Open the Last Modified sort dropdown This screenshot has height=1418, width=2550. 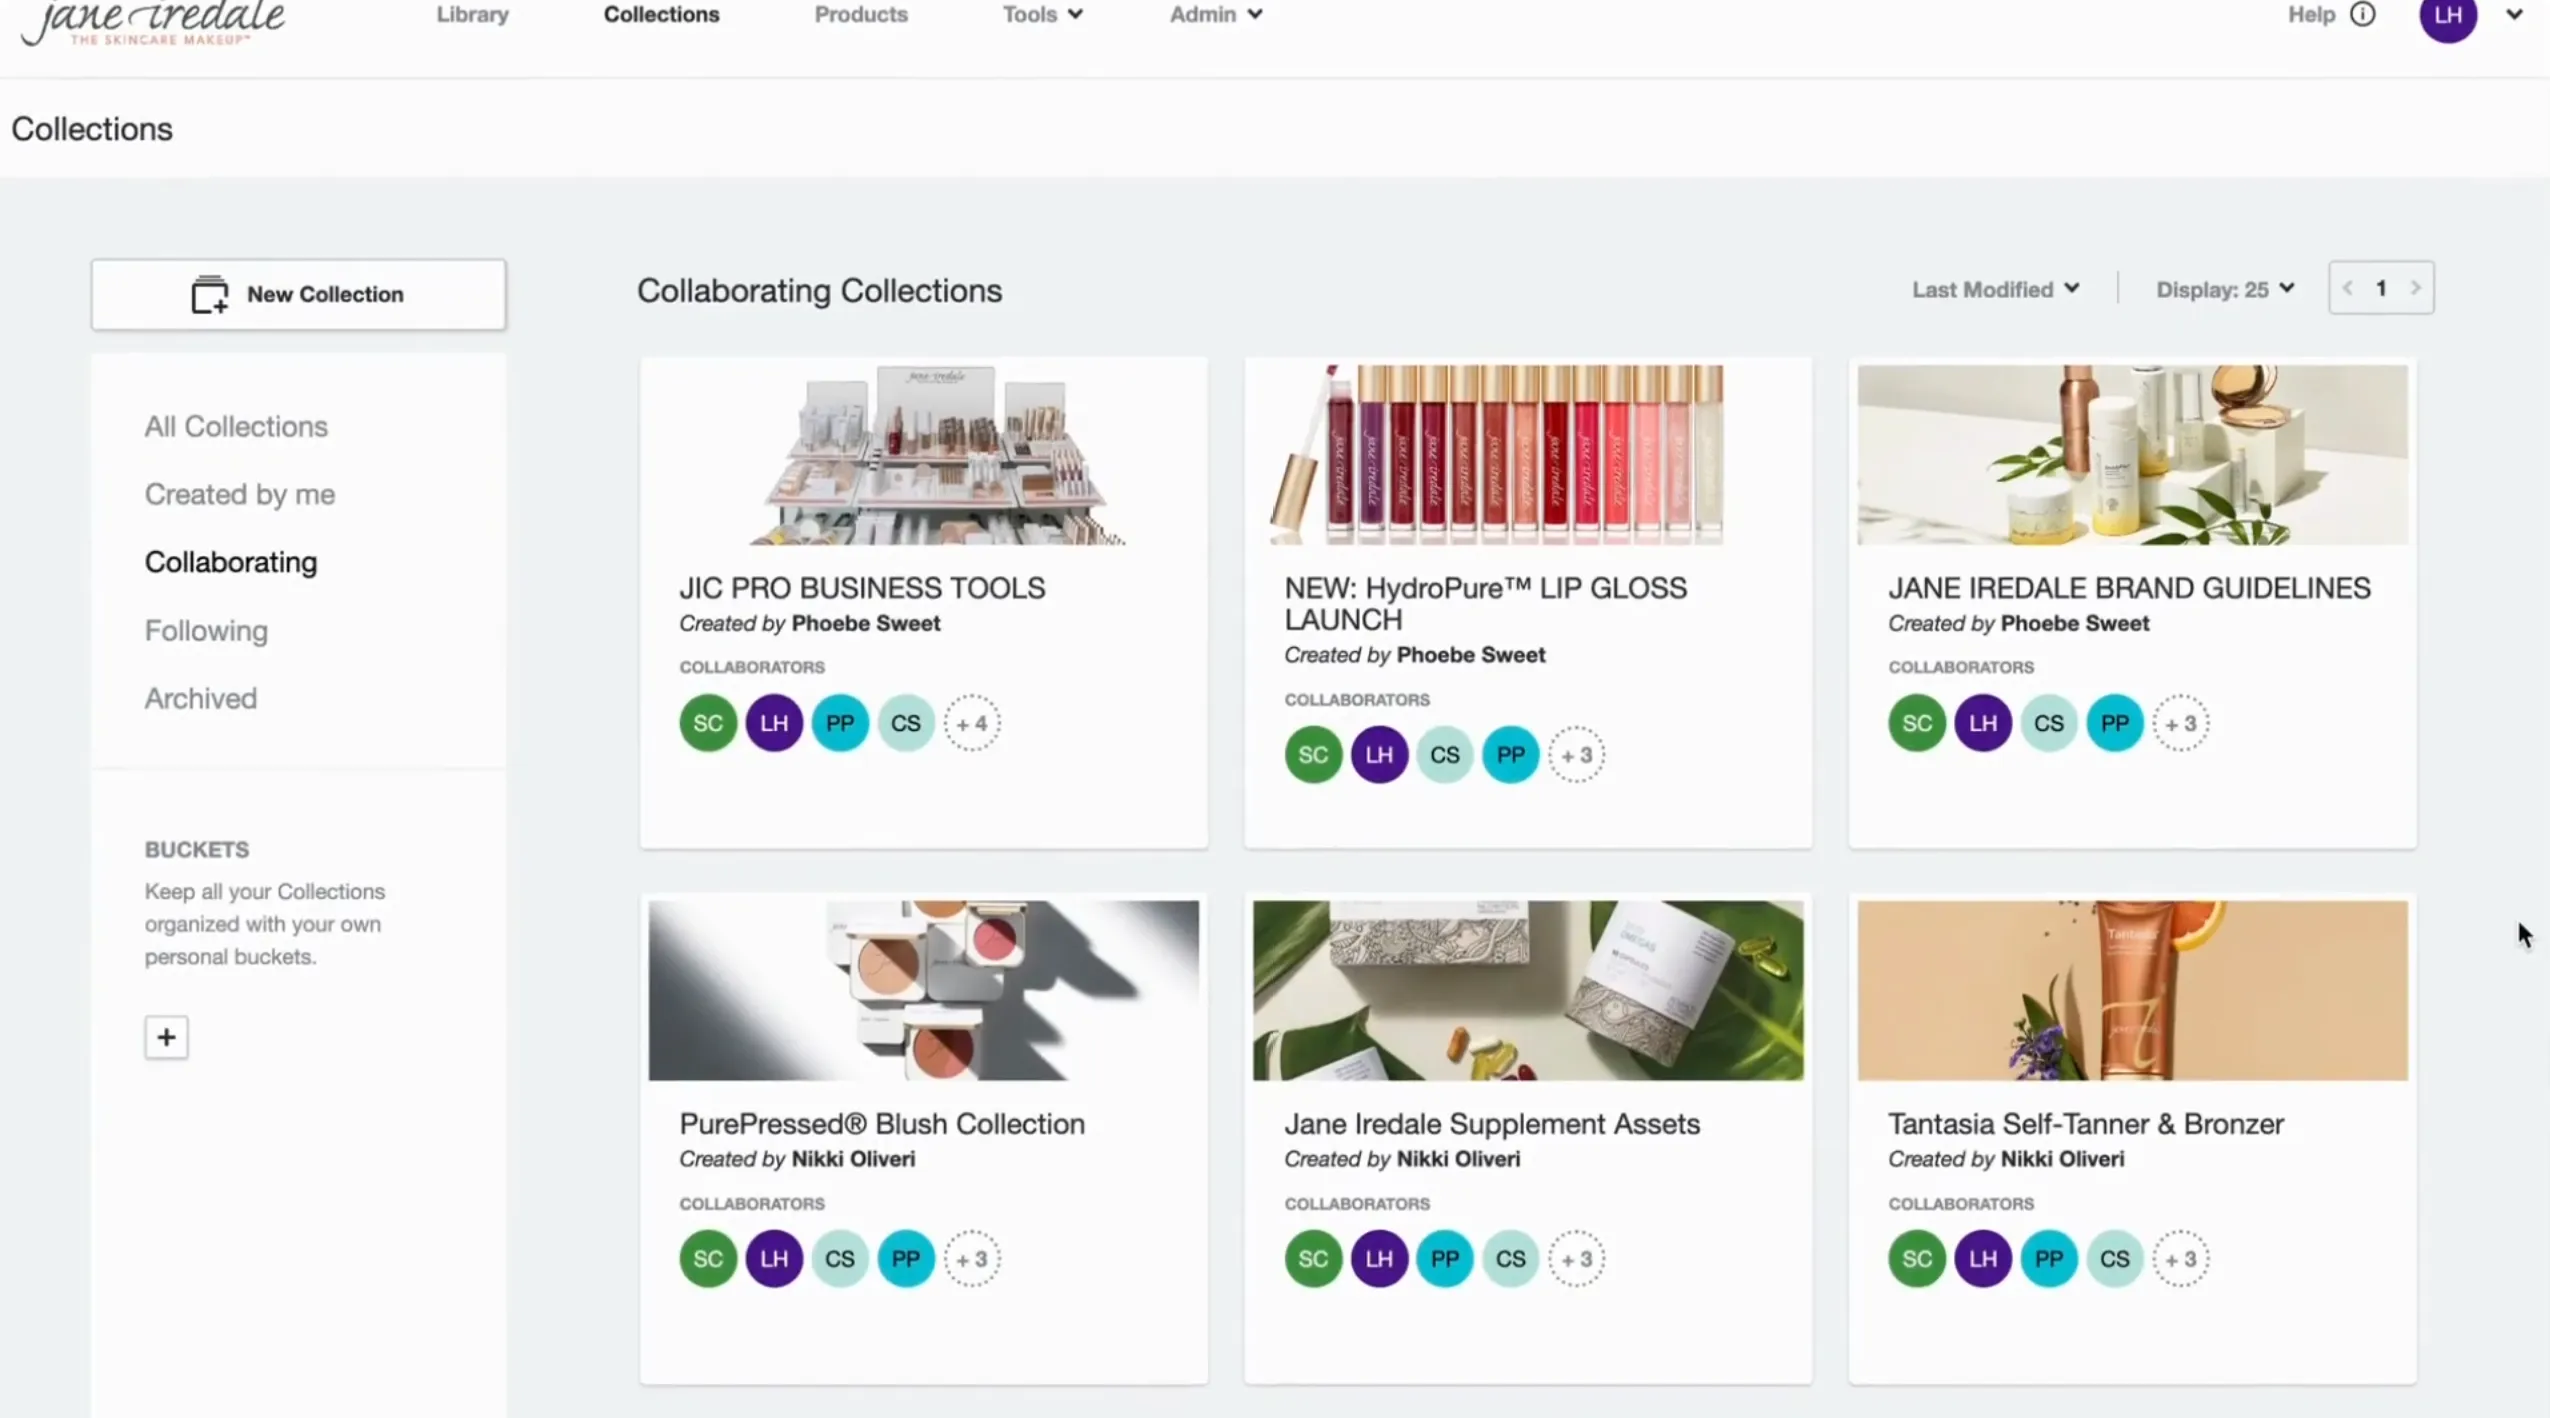(x=1996, y=289)
